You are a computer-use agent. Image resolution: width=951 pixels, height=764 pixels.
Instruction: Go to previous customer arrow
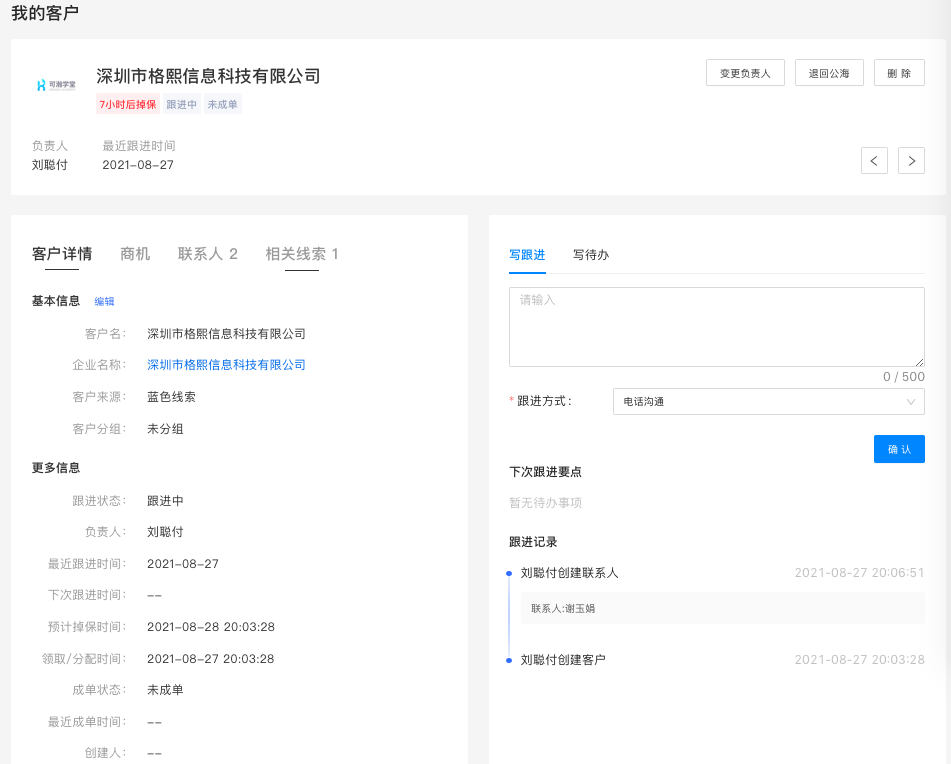[x=874, y=160]
